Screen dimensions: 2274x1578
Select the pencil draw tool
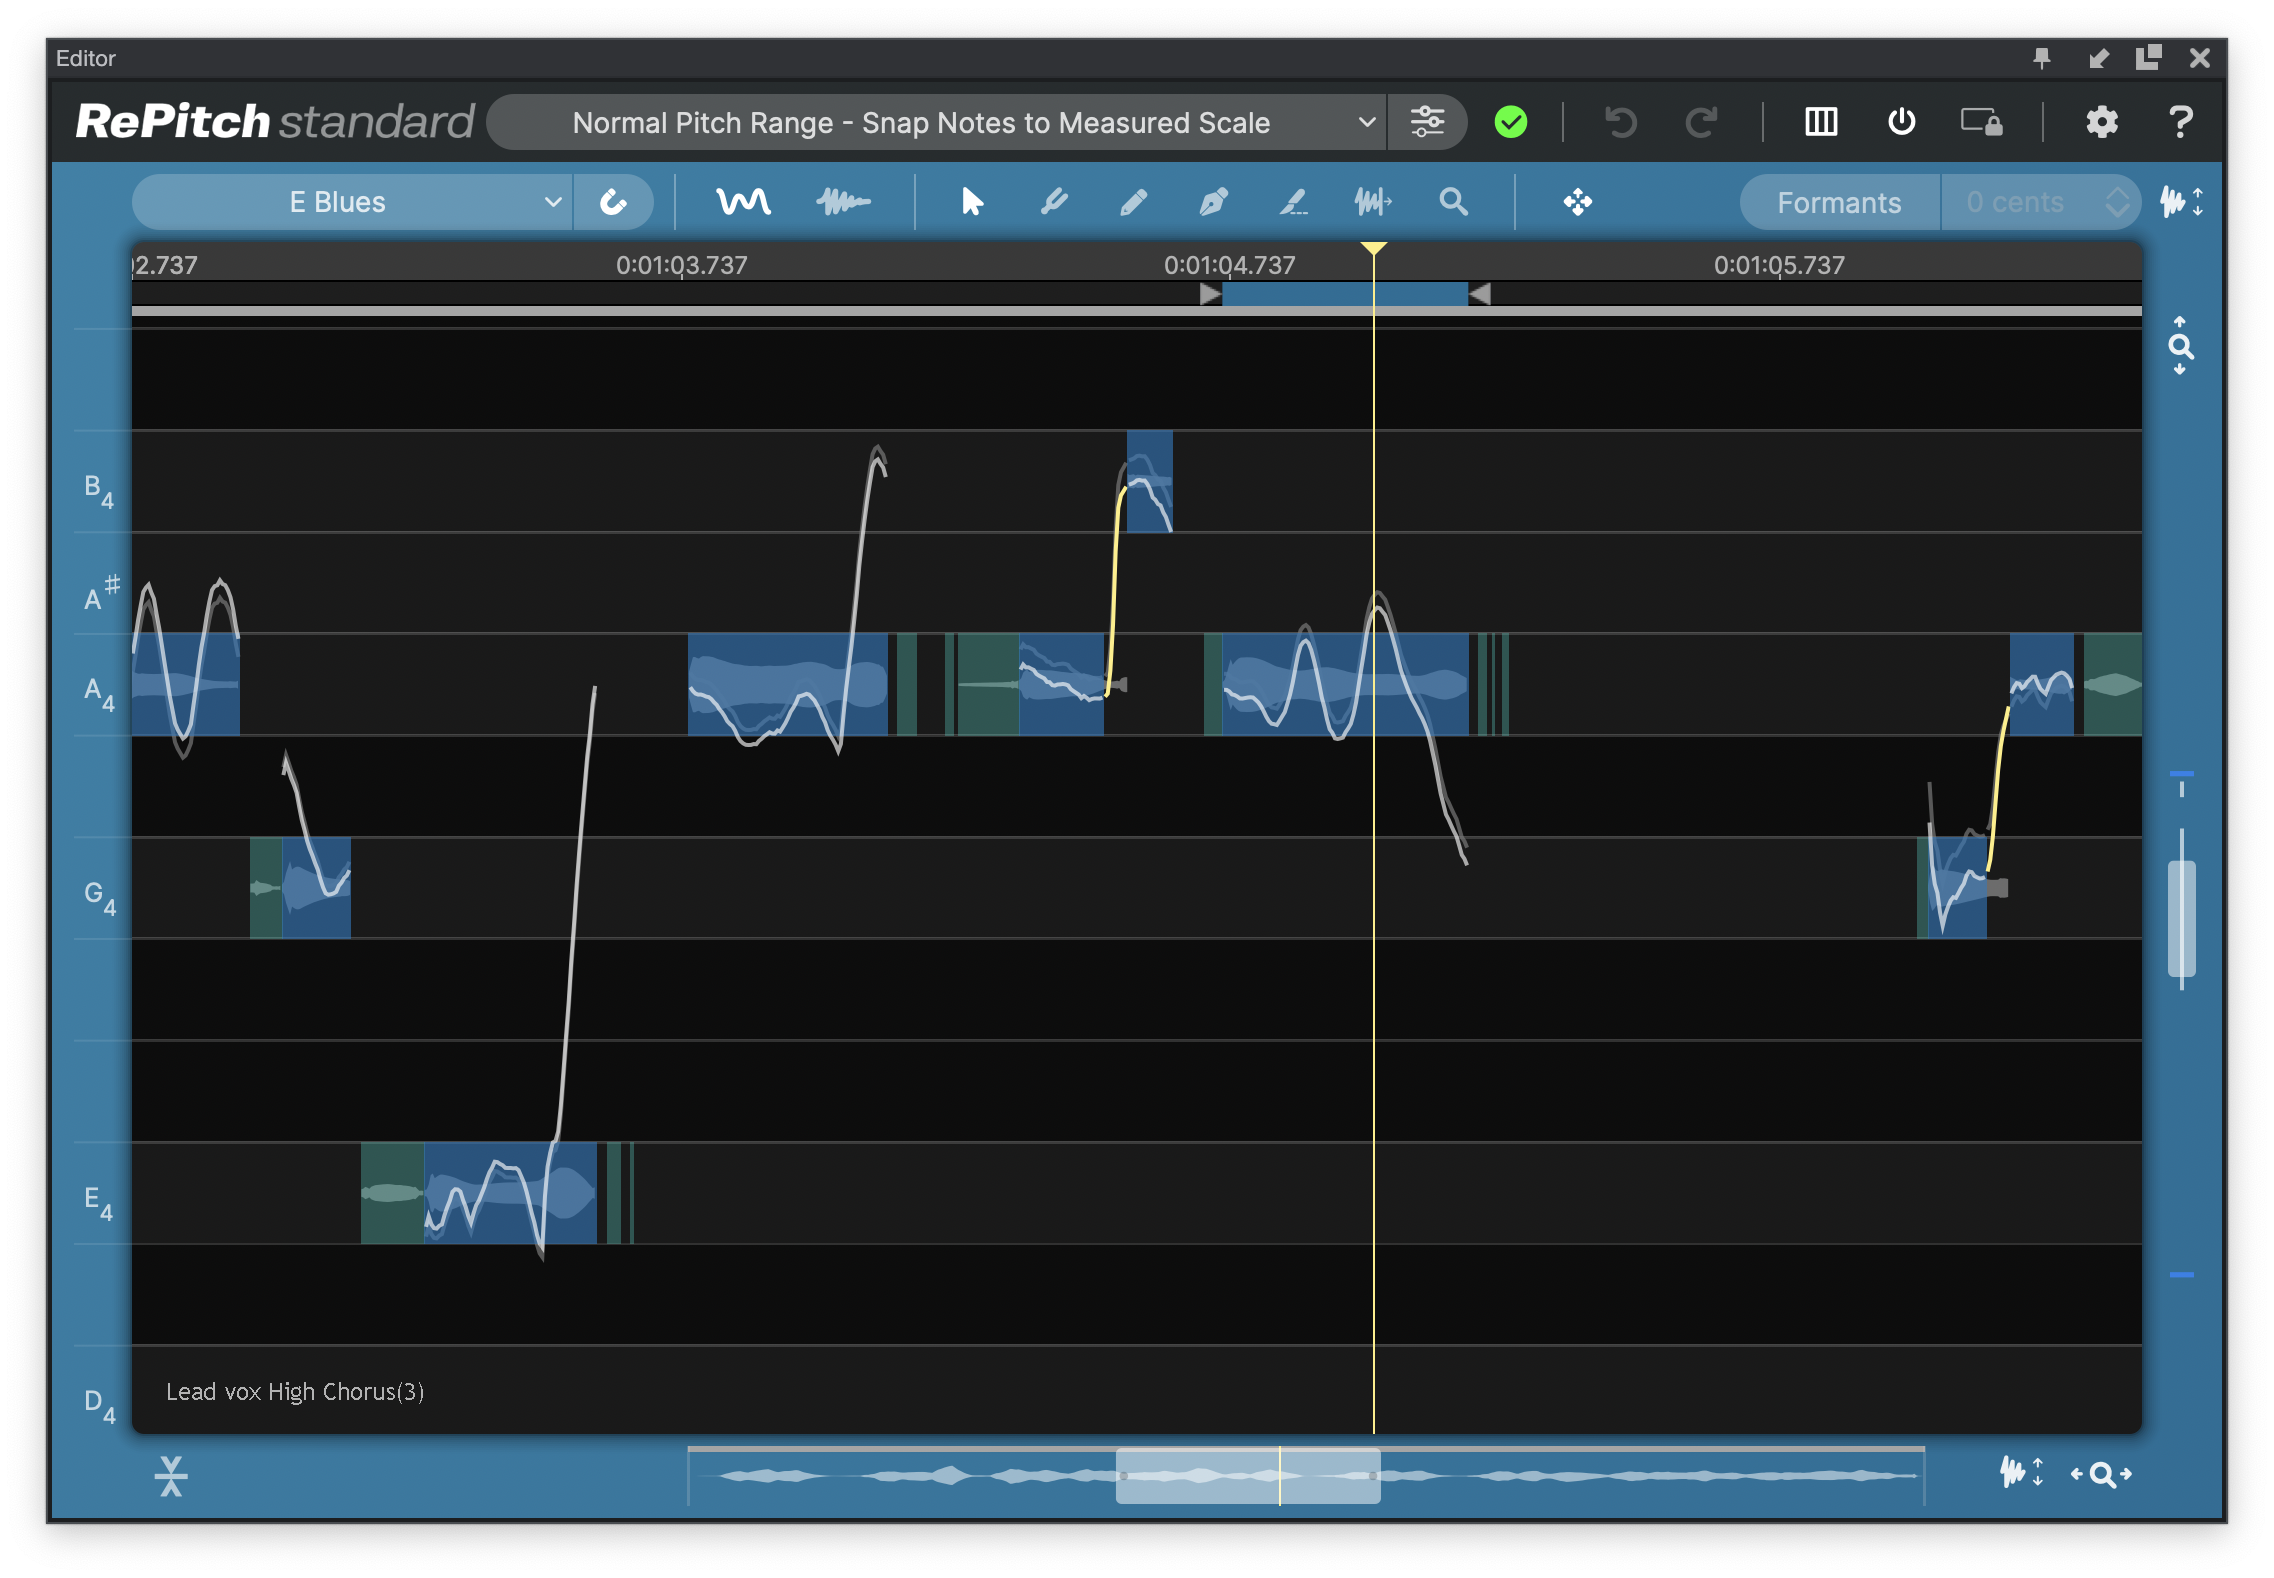(1133, 202)
